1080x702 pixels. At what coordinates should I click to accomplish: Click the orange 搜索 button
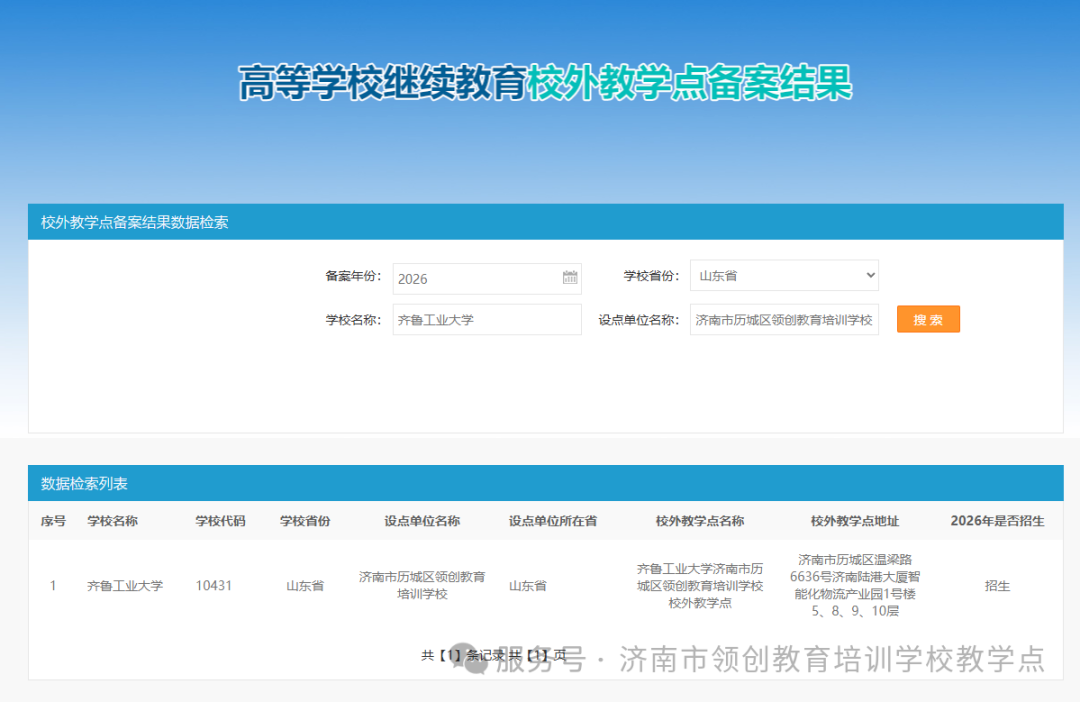928,320
